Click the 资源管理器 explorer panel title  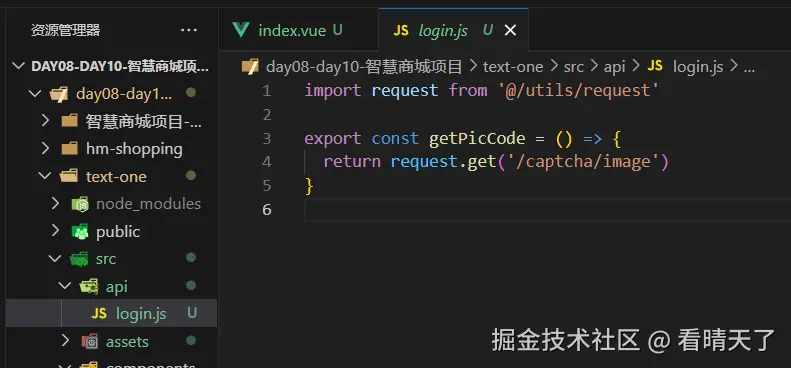66,30
